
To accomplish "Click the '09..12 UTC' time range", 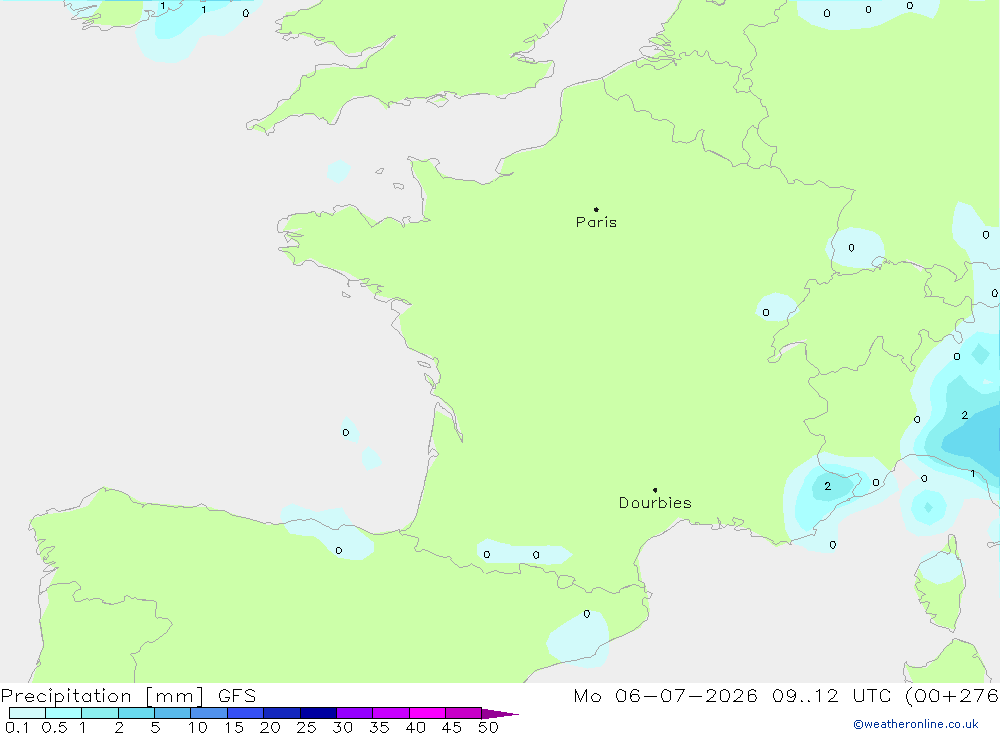I will 830,696.
